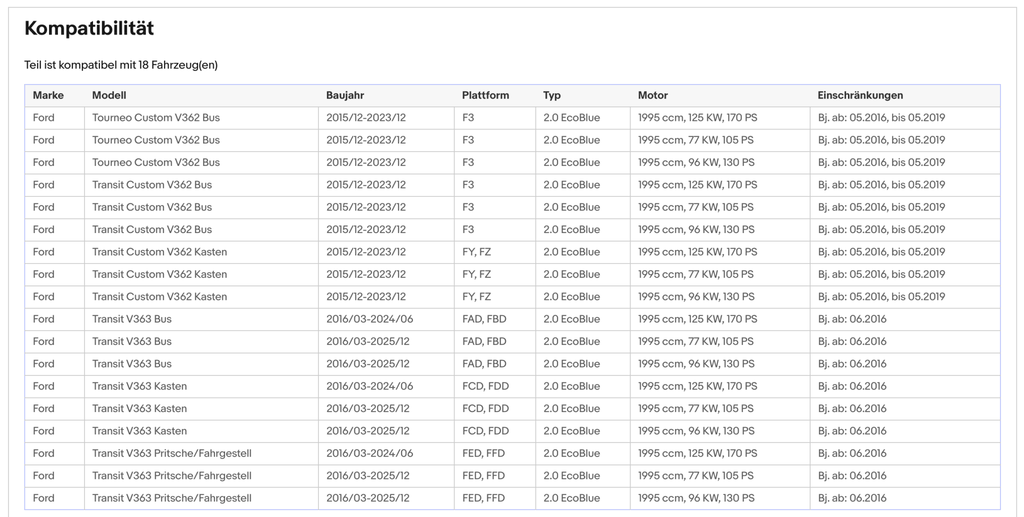Click the Baujahr column header
The height and width of the screenshot is (517, 1024).
tap(345, 95)
